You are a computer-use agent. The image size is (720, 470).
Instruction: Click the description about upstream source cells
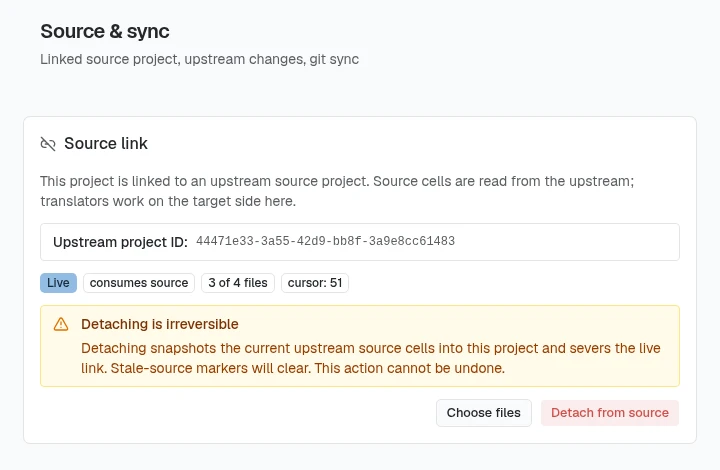(337, 191)
